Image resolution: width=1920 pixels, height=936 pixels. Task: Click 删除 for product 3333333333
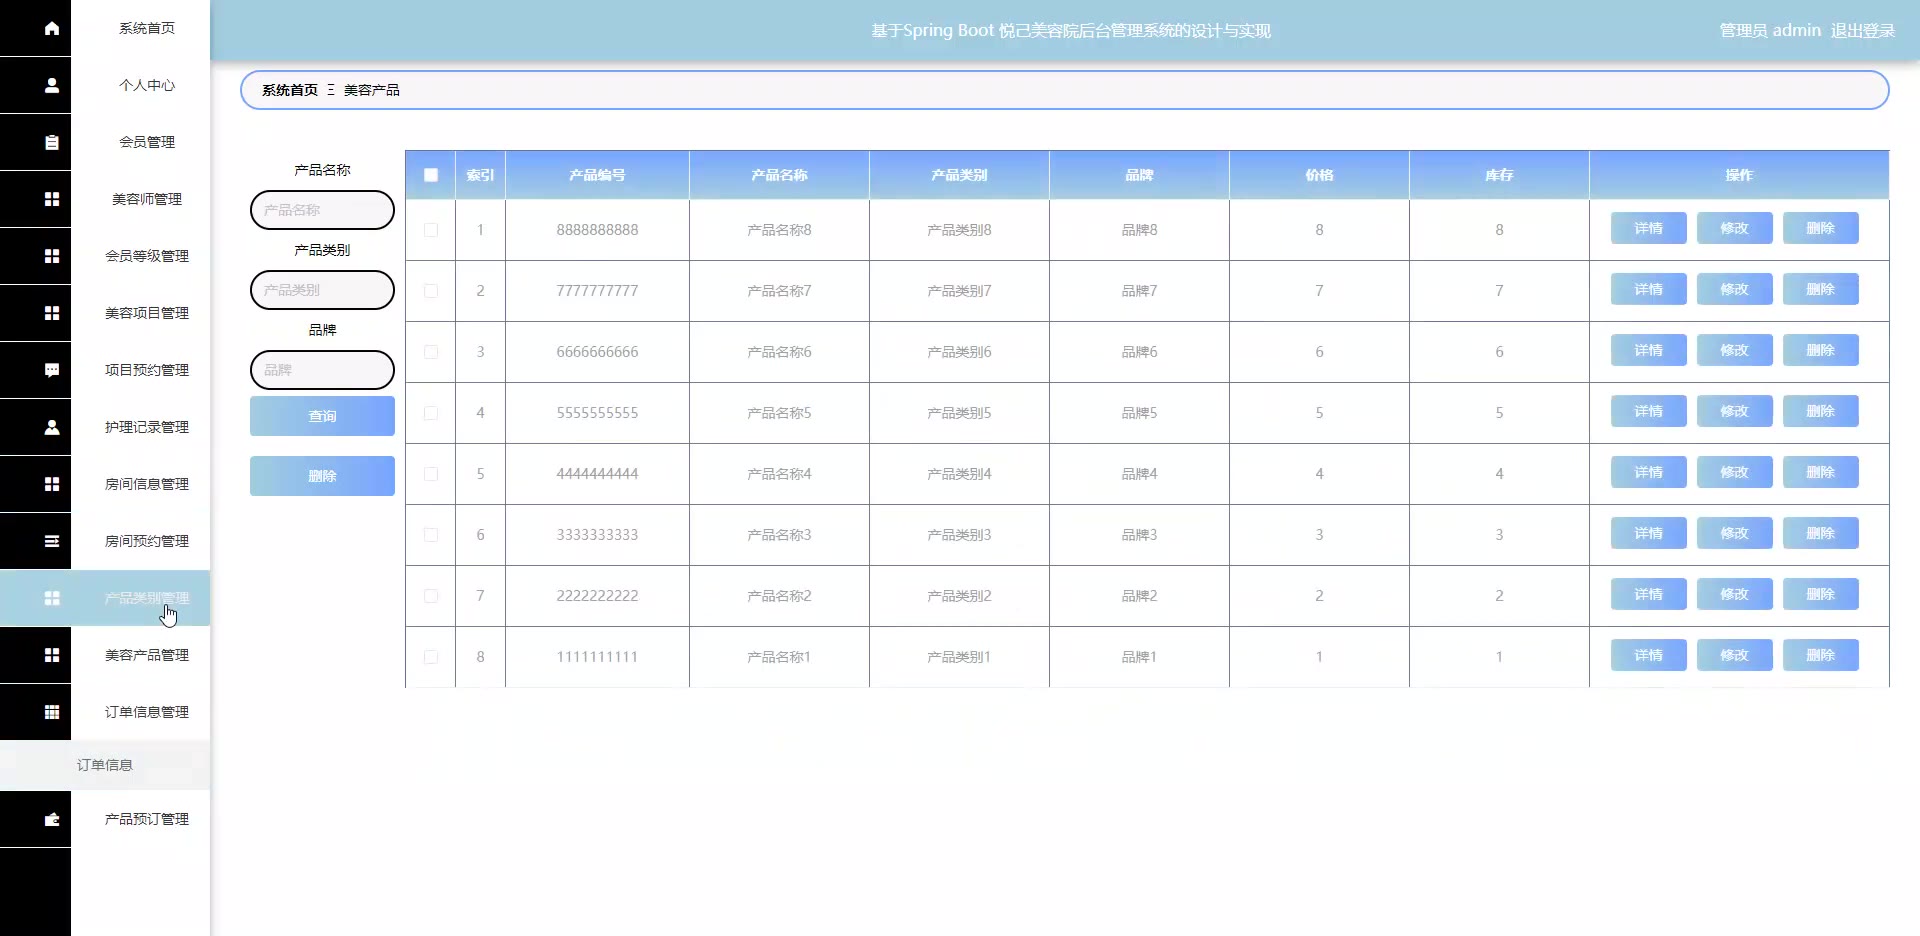pos(1821,533)
